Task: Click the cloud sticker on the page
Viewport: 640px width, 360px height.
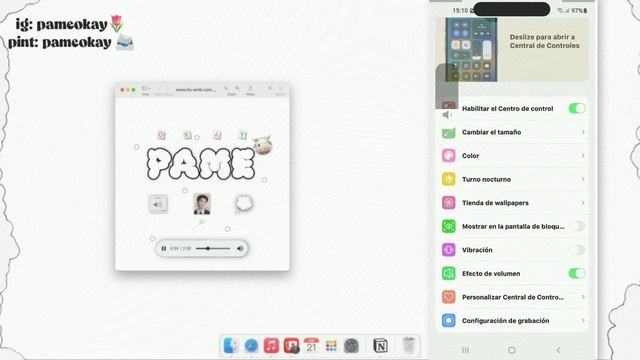Action: tap(244, 203)
